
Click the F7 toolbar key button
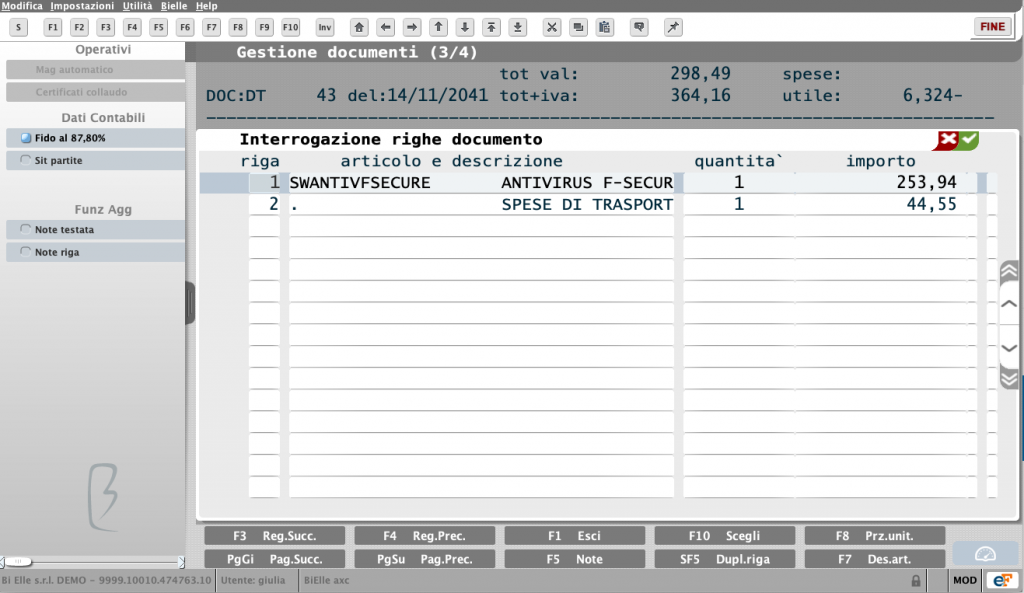pos(211,27)
